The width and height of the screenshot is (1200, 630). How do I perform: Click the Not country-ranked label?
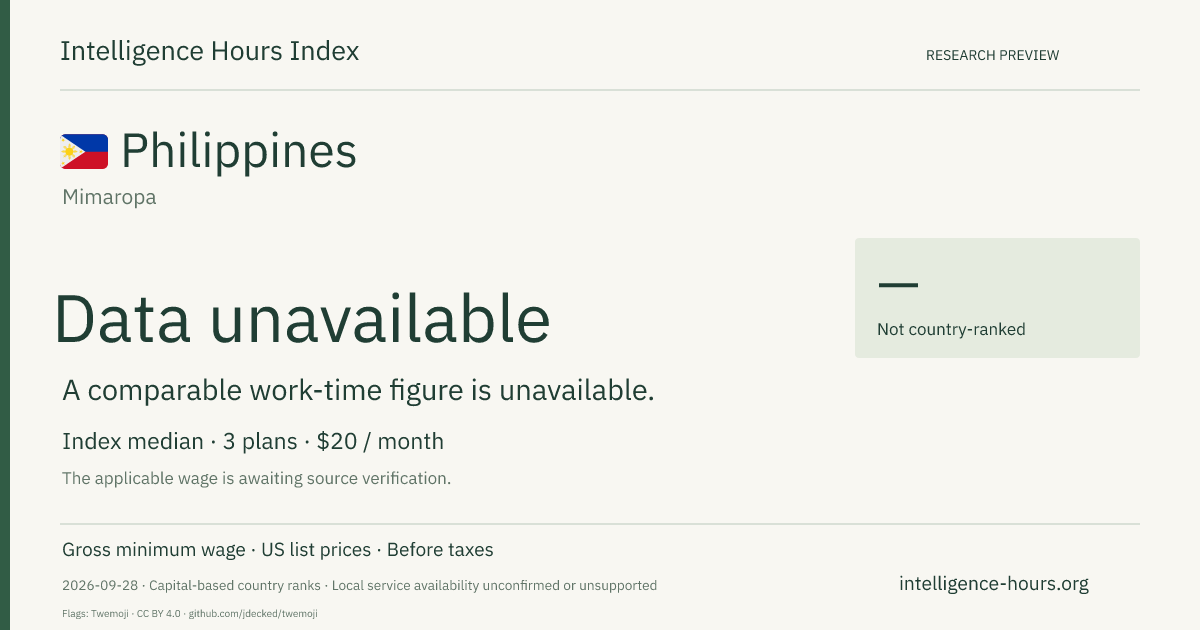951,329
